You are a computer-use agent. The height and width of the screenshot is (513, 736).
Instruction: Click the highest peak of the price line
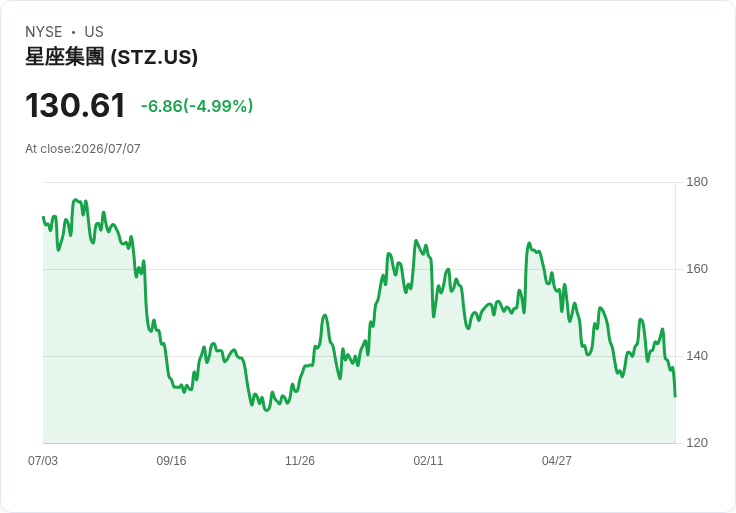click(x=75, y=200)
